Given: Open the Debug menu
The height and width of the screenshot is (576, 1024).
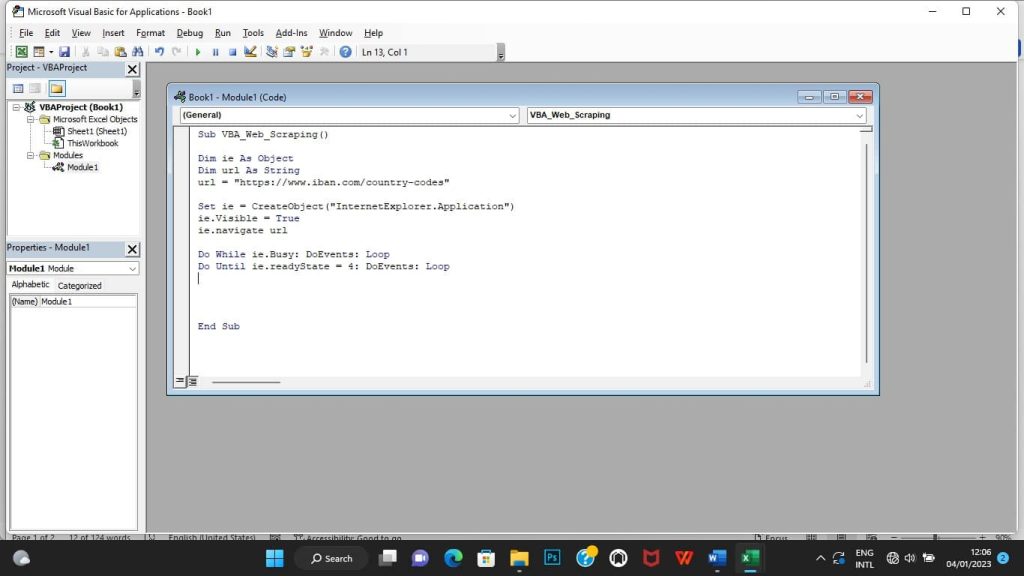Looking at the screenshot, I should tap(189, 33).
